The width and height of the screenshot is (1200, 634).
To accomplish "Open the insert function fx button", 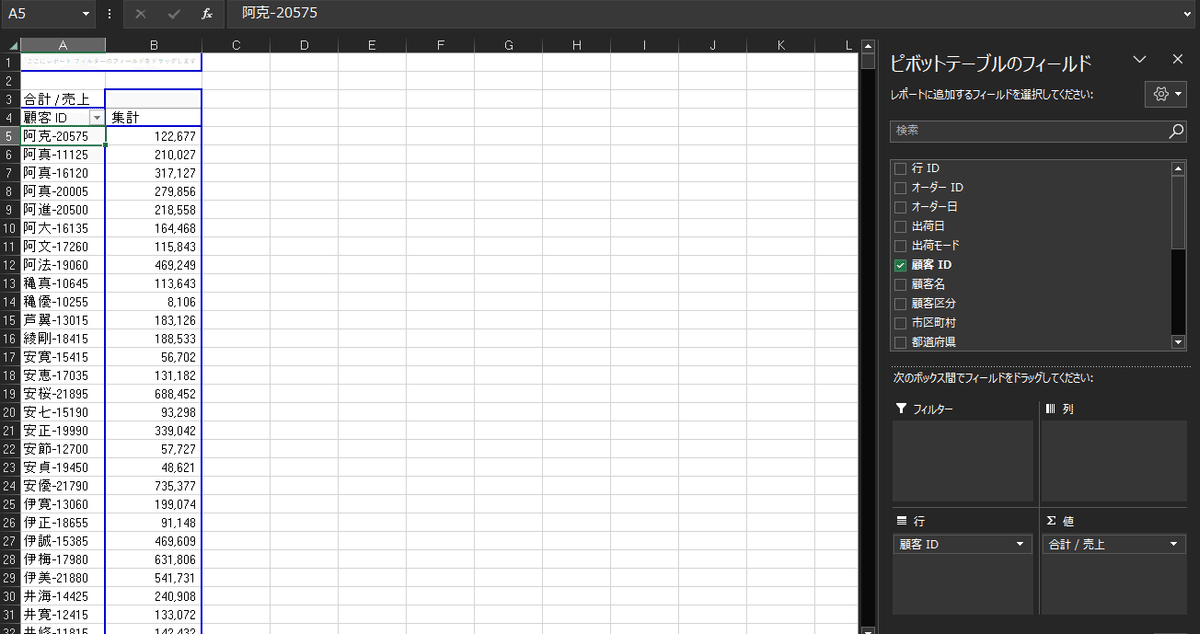I will pos(207,14).
